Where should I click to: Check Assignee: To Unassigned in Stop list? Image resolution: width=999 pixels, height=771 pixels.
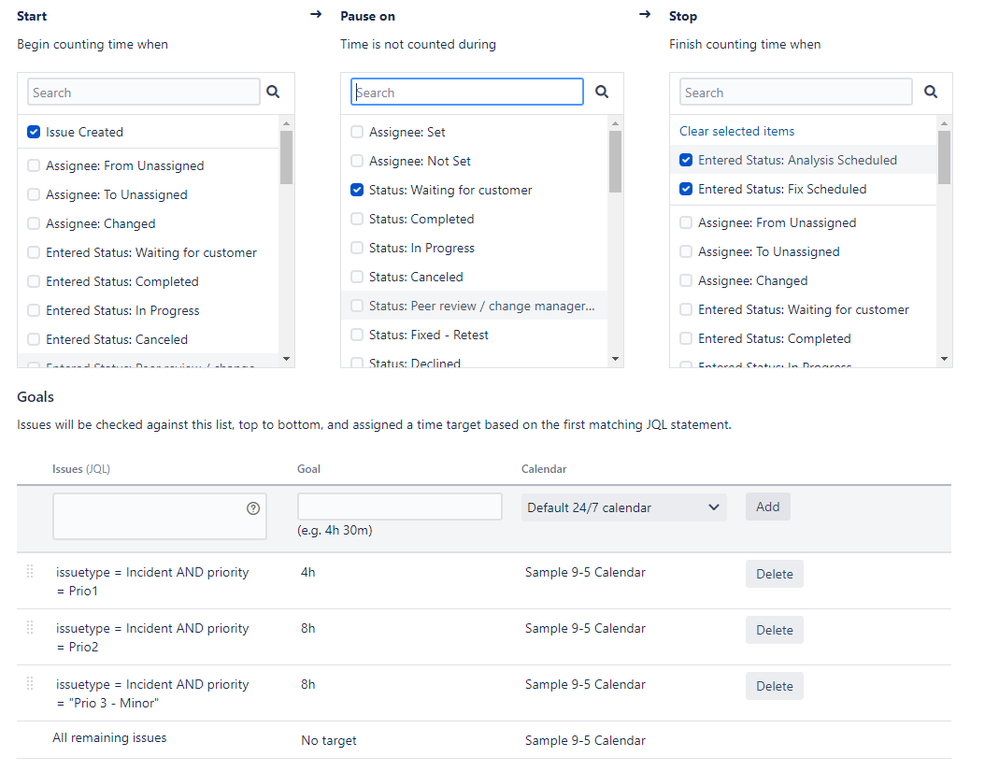[686, 252]
